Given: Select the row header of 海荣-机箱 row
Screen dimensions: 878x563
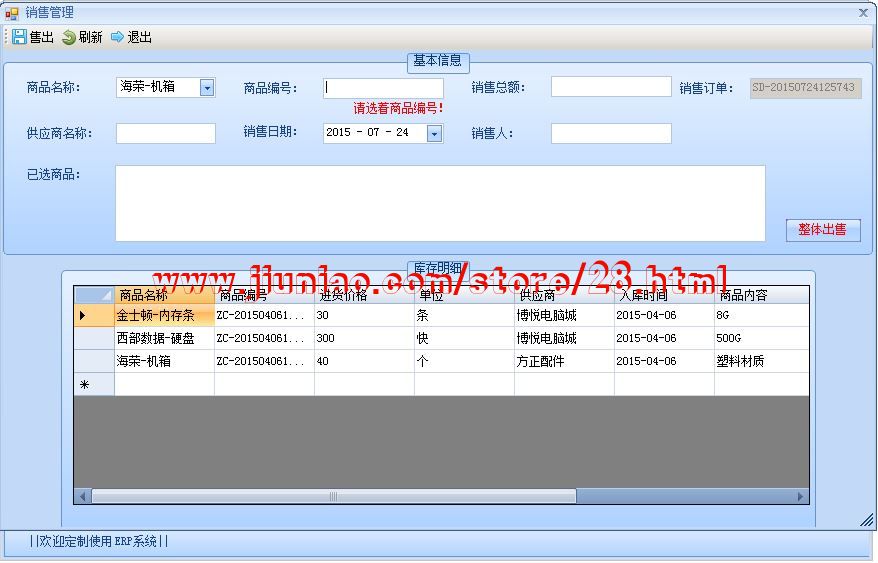Looking at the screenshot, I should (x=94, y=361).
